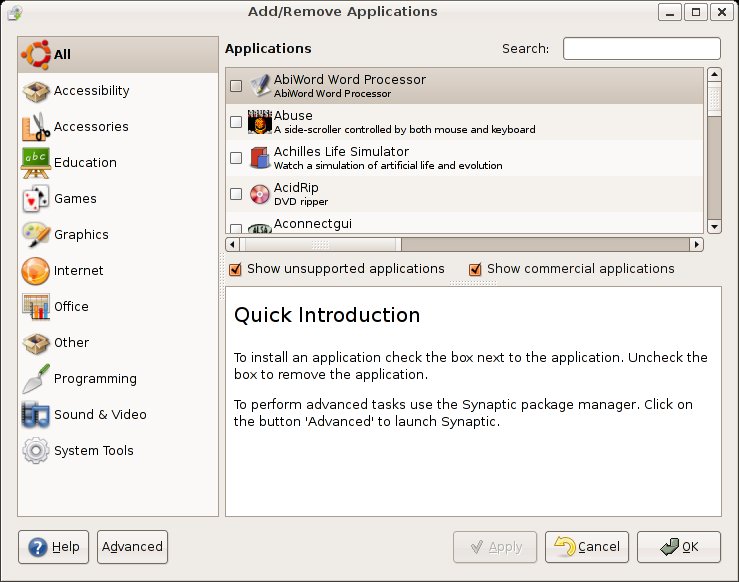This screenshot has height=582, width=739.
Task: Click the Applications header label
Action: 268,49
